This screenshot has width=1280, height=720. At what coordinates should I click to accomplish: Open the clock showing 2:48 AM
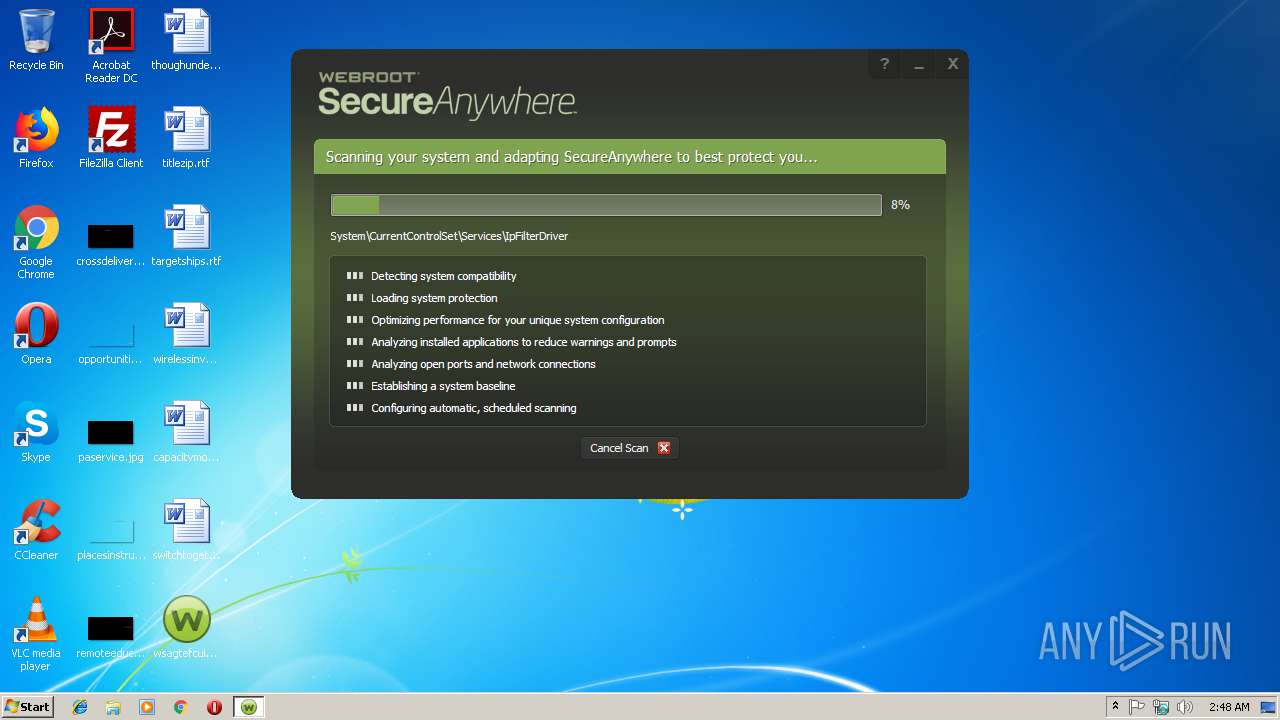click(1229, 707)
